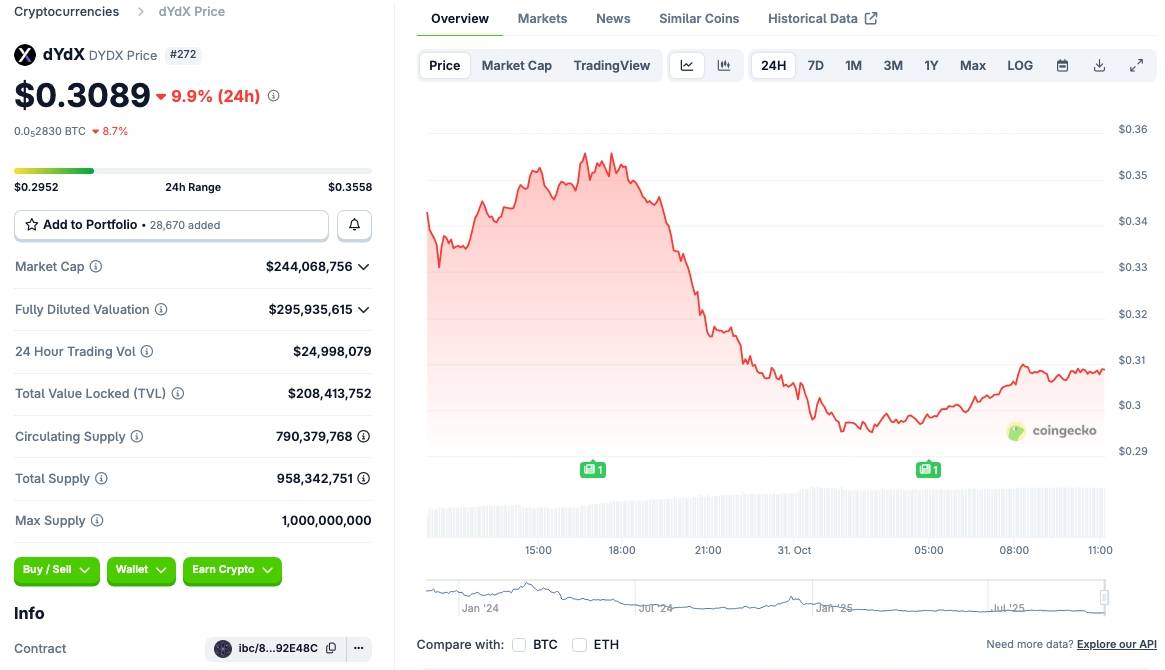Expand Market Cap details chevron
The width and height of the screenshot is (1165, 670).
[x=364, y=267]
